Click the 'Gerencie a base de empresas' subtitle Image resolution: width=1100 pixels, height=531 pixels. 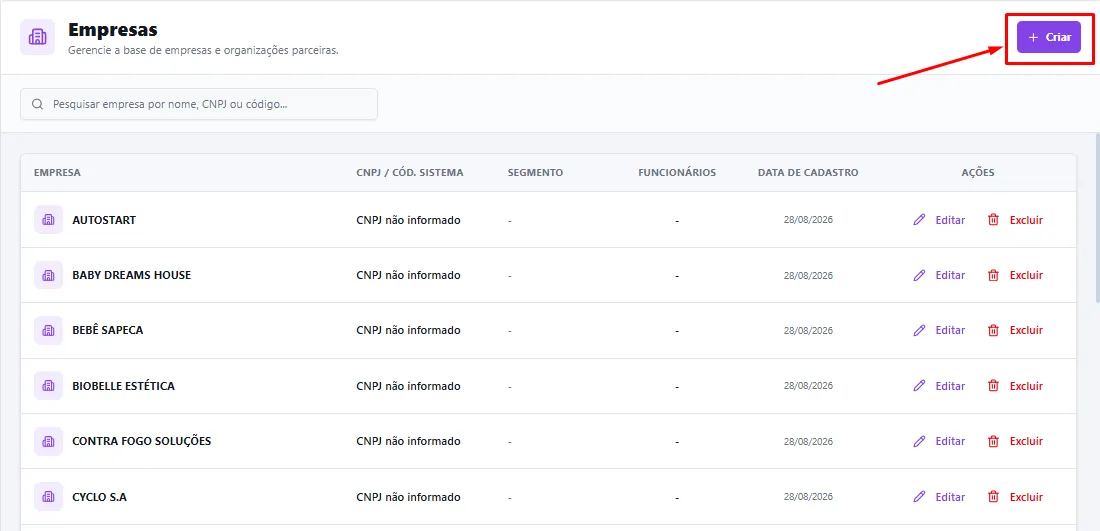pos(203,51)
